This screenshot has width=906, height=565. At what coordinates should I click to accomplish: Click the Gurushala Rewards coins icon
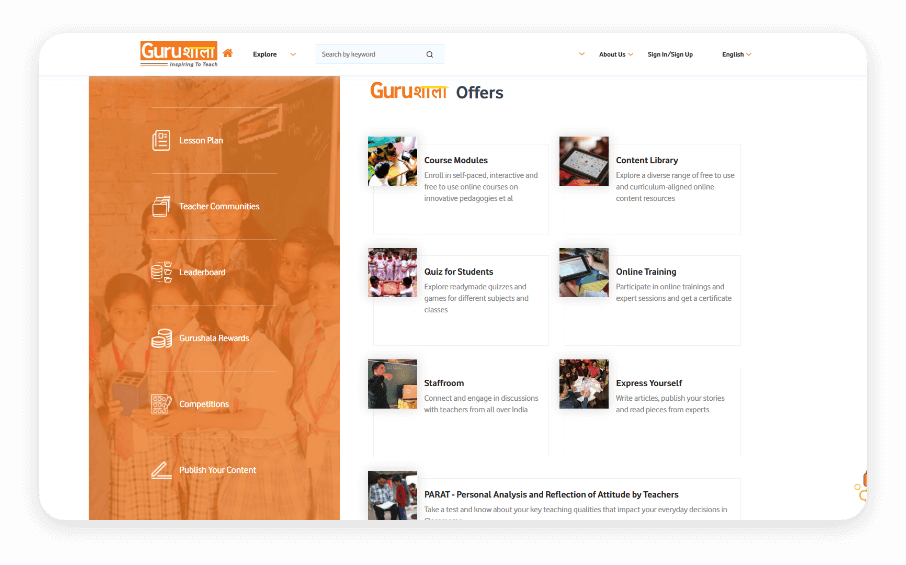click(x=161, y=338)
